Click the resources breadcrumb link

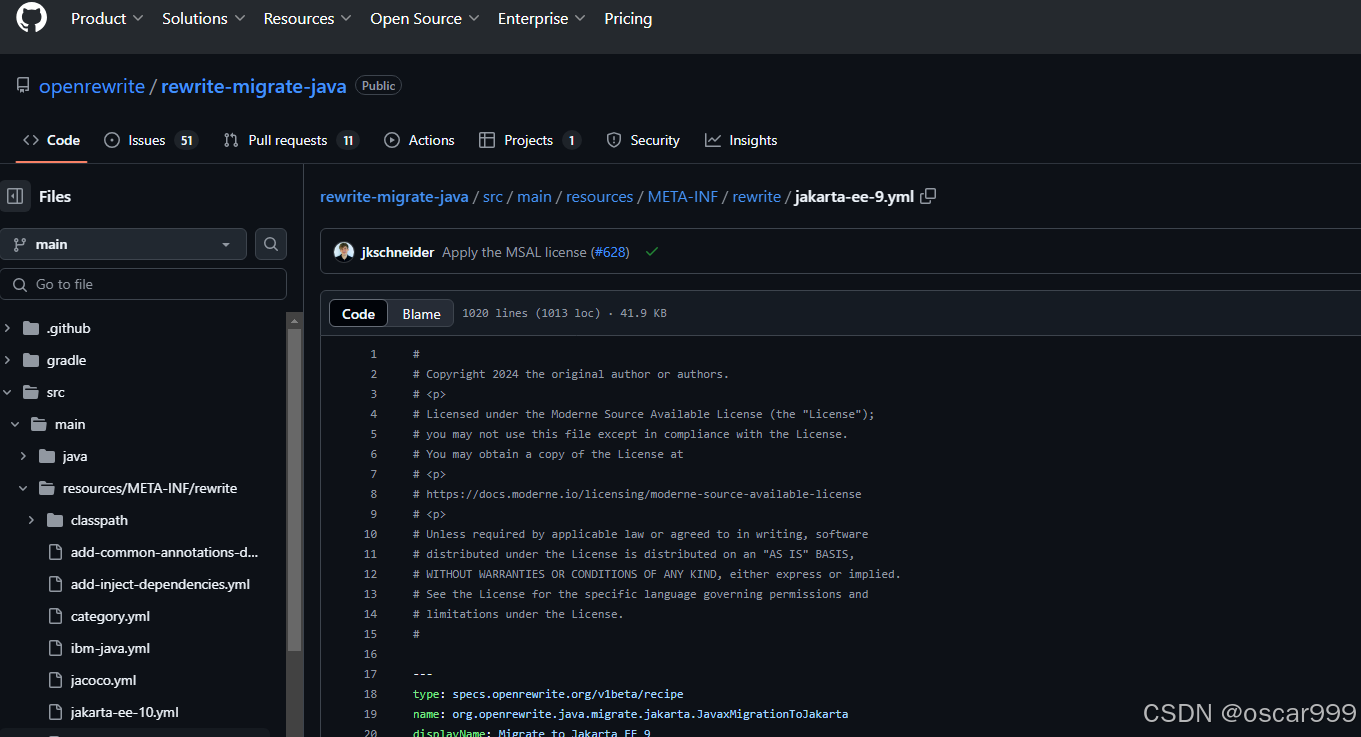pos(599,196)
